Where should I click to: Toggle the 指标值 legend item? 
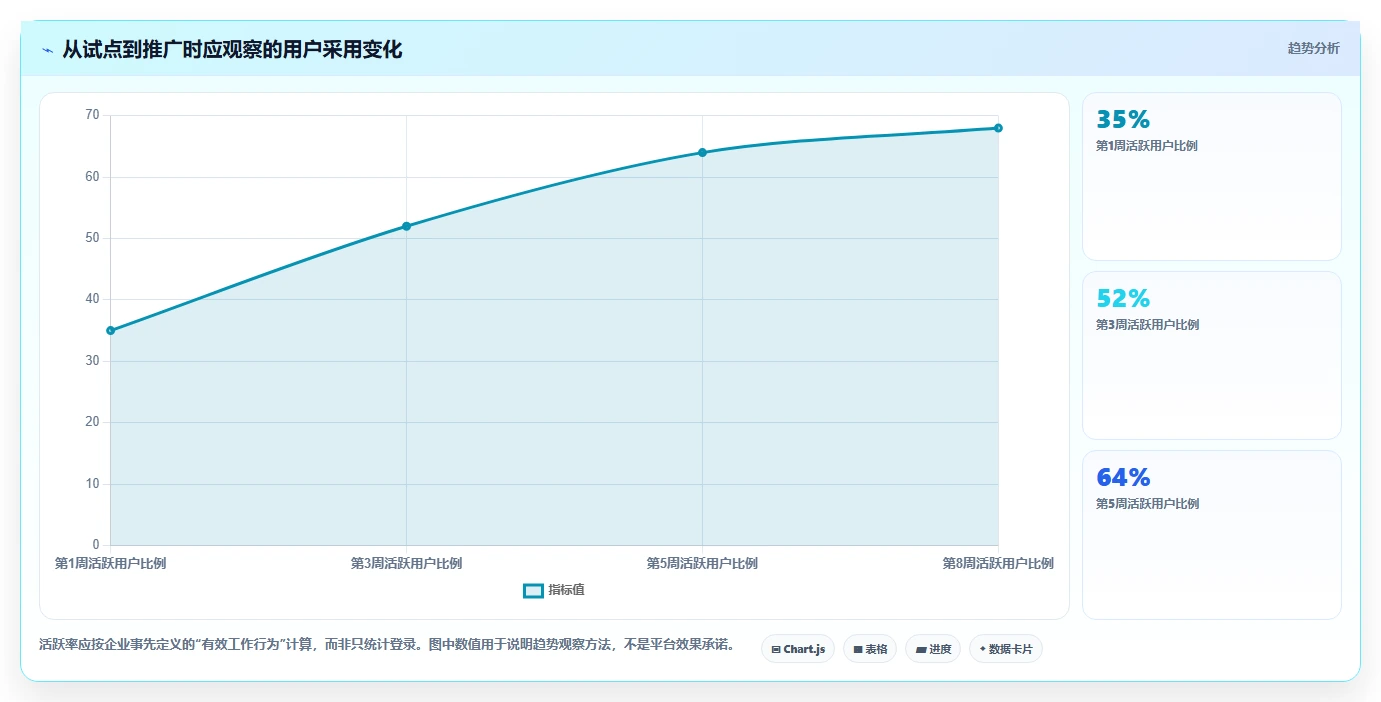coord(554,590)
